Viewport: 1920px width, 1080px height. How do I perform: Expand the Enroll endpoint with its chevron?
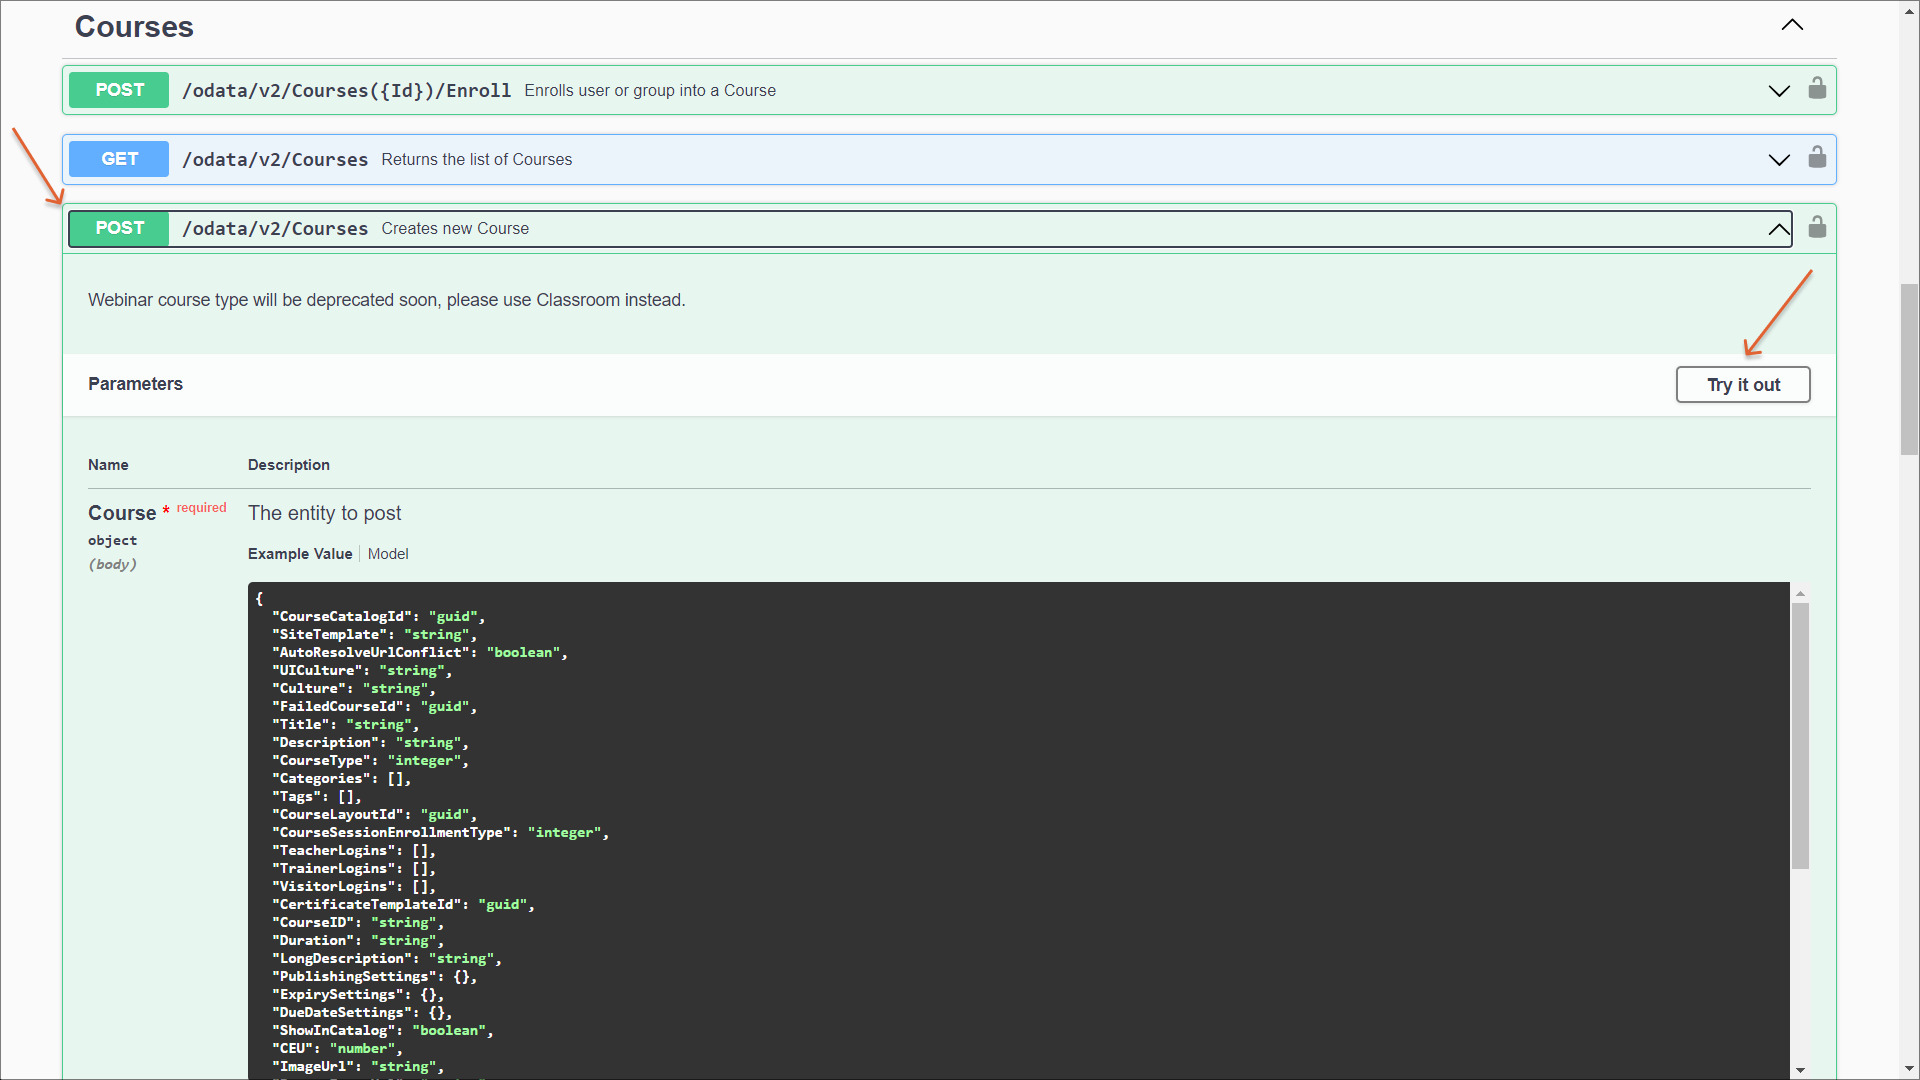(1779, 91)
